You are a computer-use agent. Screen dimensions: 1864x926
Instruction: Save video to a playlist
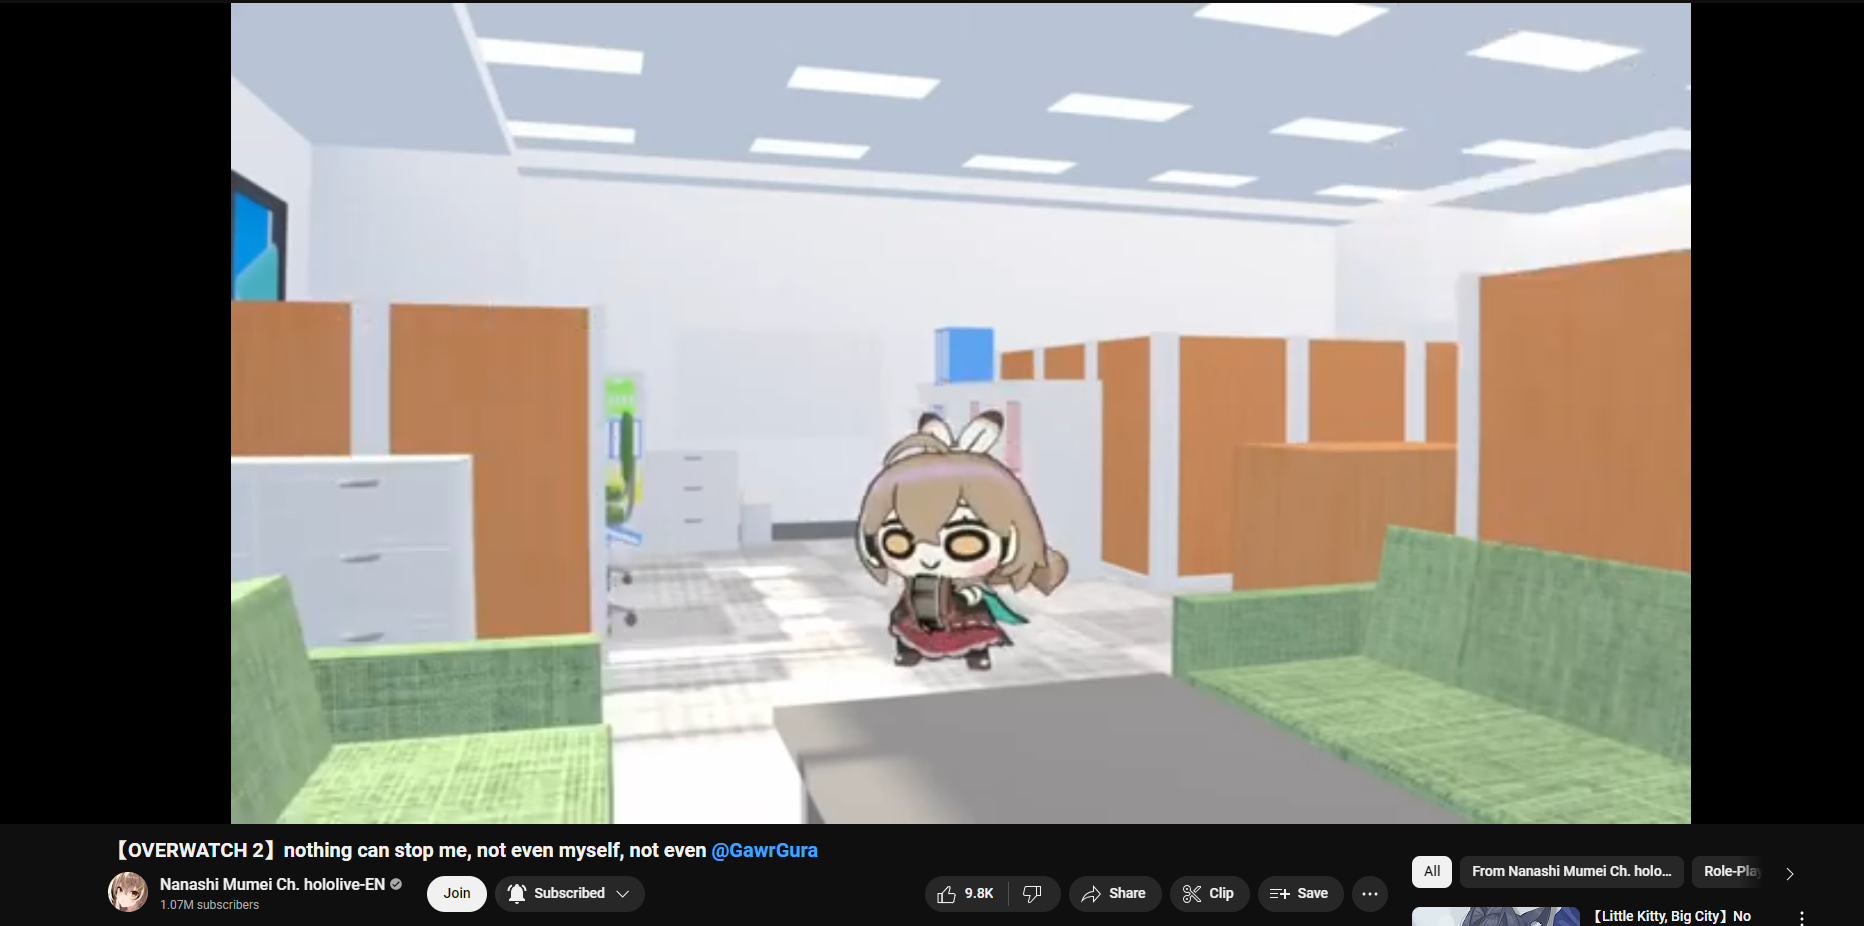coord(1300,894)
